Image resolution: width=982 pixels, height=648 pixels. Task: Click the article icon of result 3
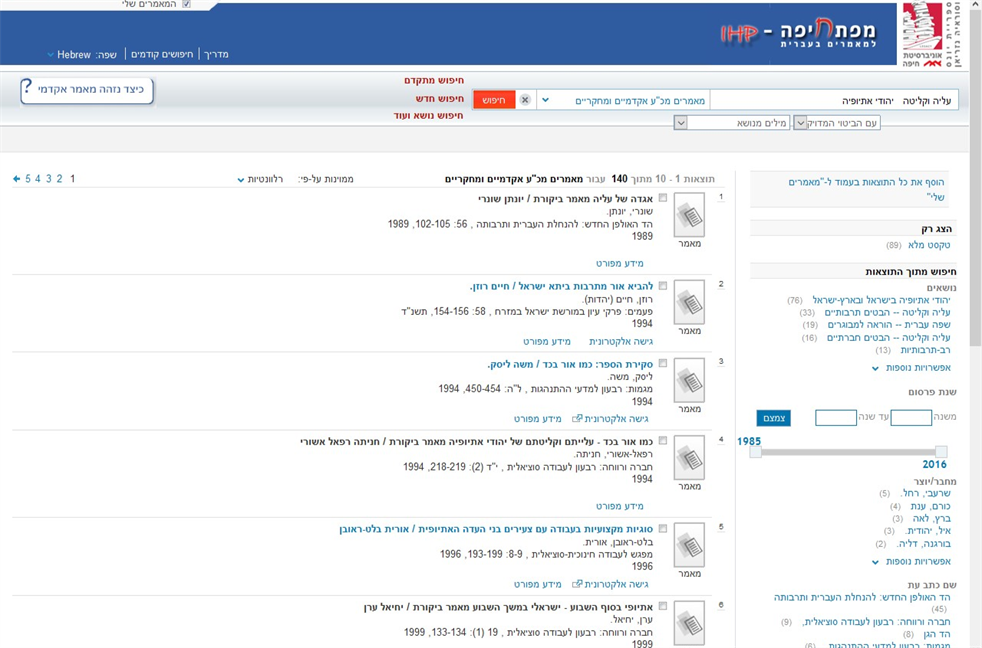click(x=689, y=380)
